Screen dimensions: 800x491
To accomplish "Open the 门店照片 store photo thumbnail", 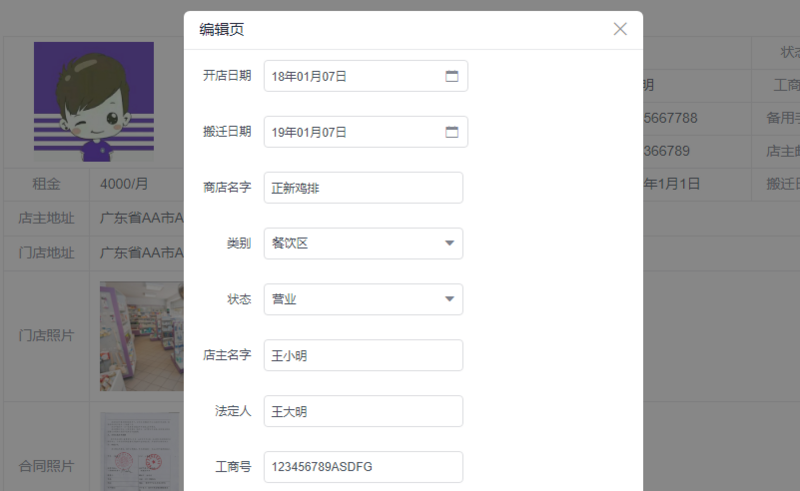I will [x=142, y=336].
